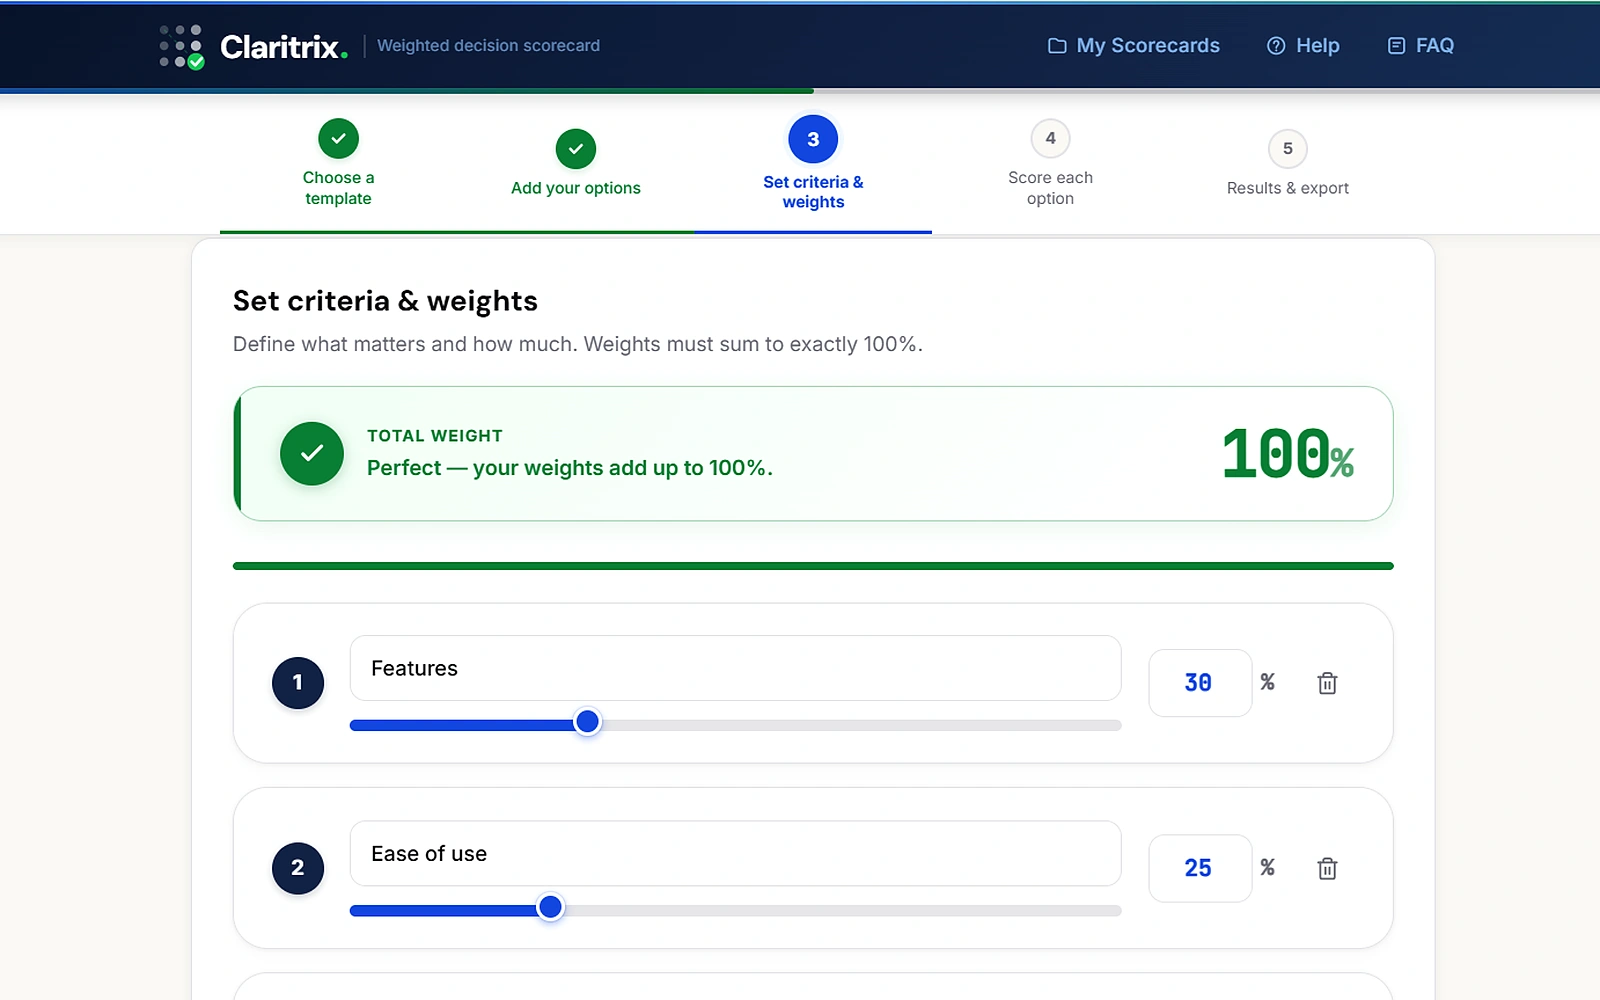Click the step 5 number circle
This screenshot has width=1600, height=1000.
tap(1288, 149)
